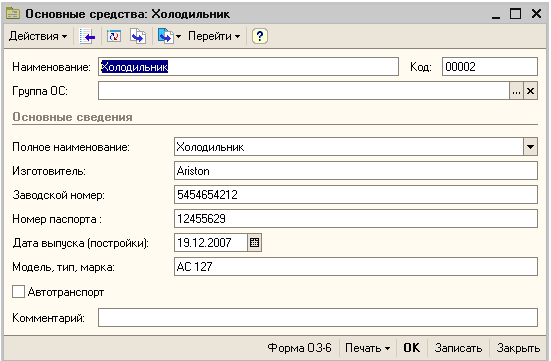
Task: Toggle the Автотранспорт checkbox
Action: point(18,292)
